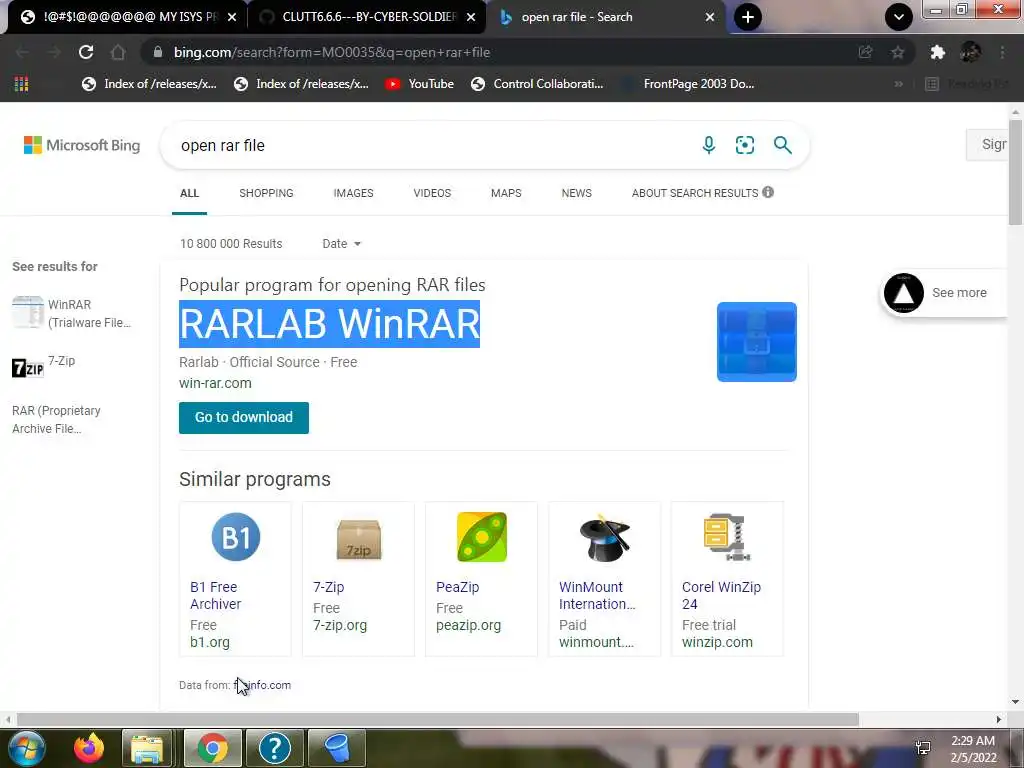Click the Go to download button
The height and width of the screenshot is (768, 1024).
pyautogui.click(x=244, y=417)
